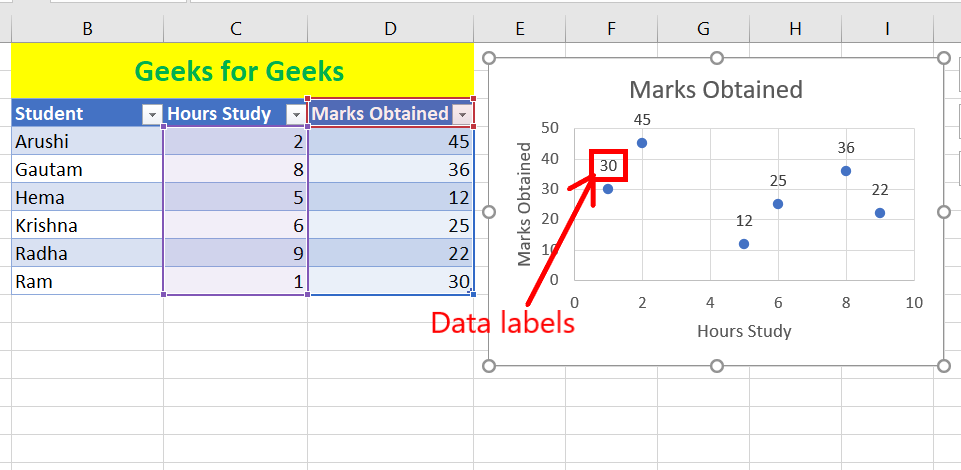Click the vertical axis value 50
961x470 pixels.
550,128
